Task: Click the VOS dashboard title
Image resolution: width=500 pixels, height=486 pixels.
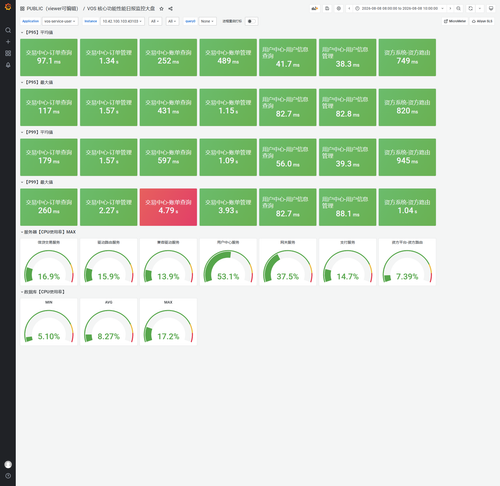Action: click(x=121, y=9)
